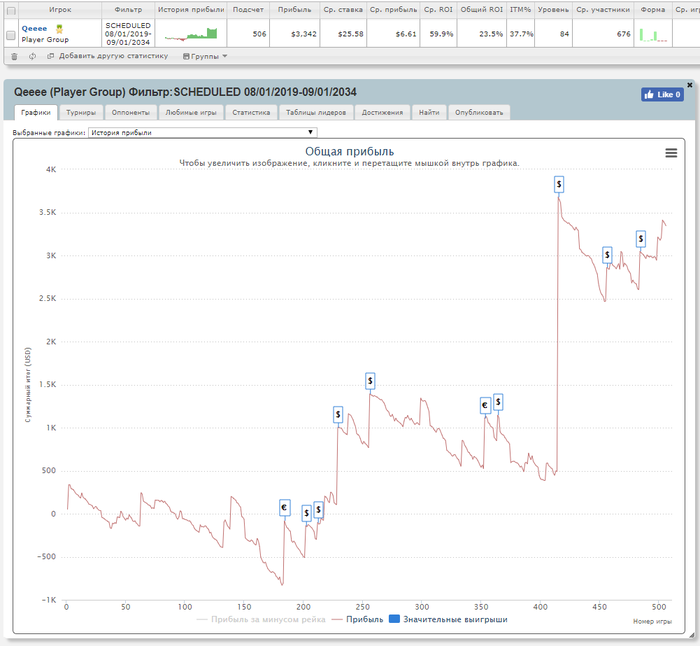Click the dollar win marker near game 203
This screenshot has height=646, width=700.
tap(306, 513)
